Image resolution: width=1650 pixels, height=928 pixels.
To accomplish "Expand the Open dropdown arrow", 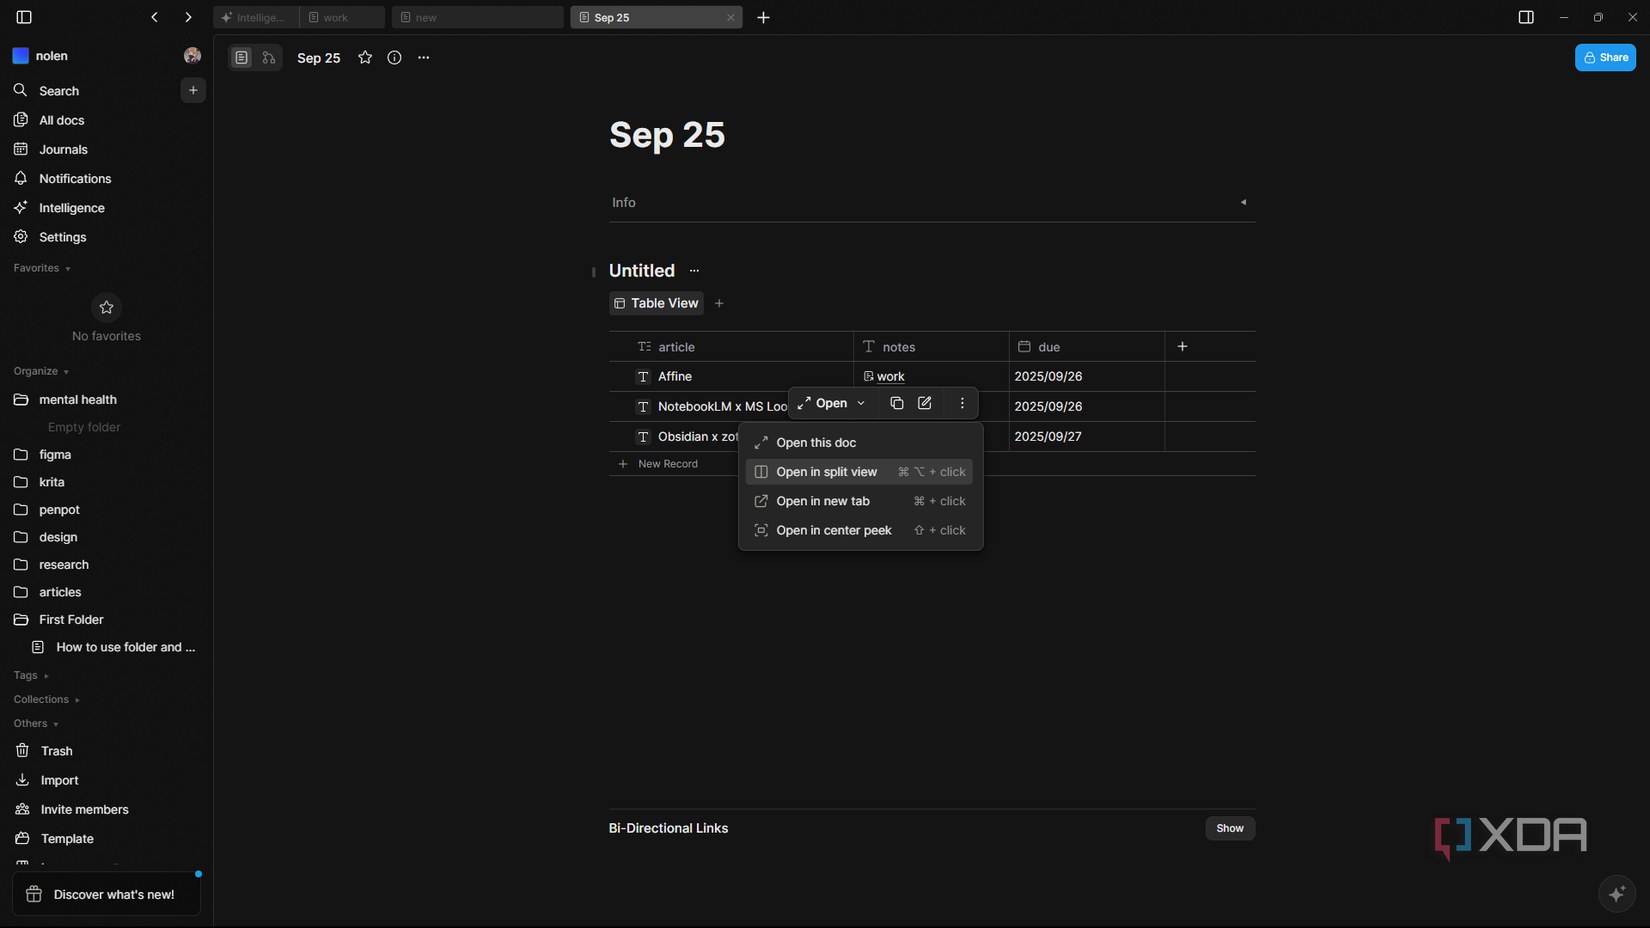I will click(861, 403).
